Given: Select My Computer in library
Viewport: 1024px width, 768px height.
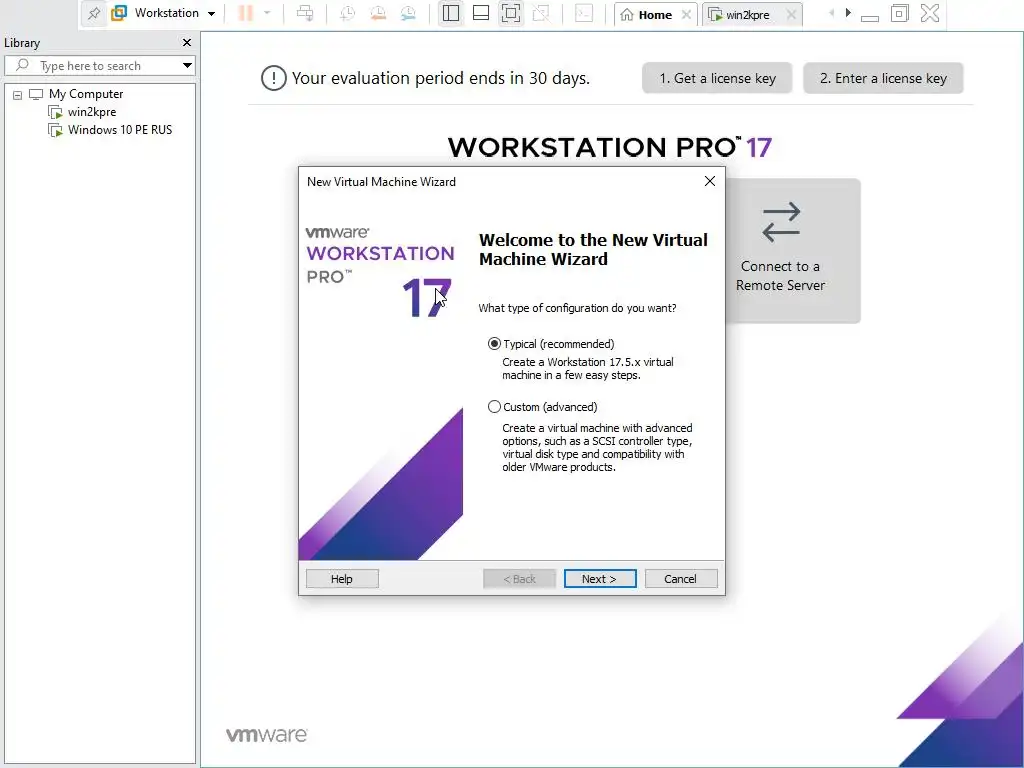Looking at the screenshot, I should click(86, 94).
